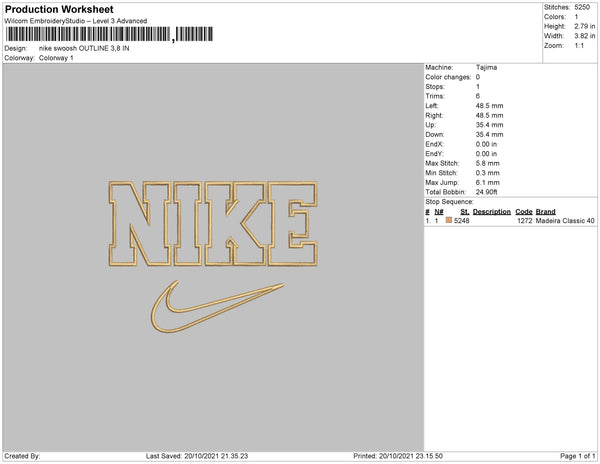Select the Width value 3.82 in
The image size is (600, 464).
(x=585, y=36)
